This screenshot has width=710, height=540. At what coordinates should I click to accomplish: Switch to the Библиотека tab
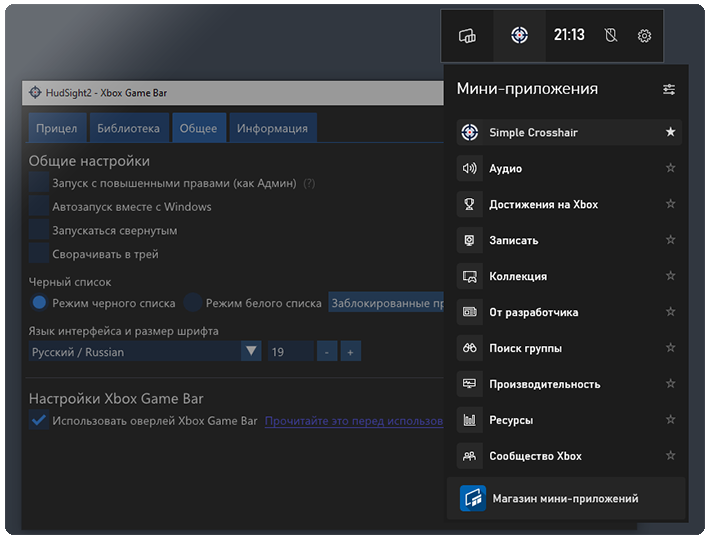coord(129,128)
